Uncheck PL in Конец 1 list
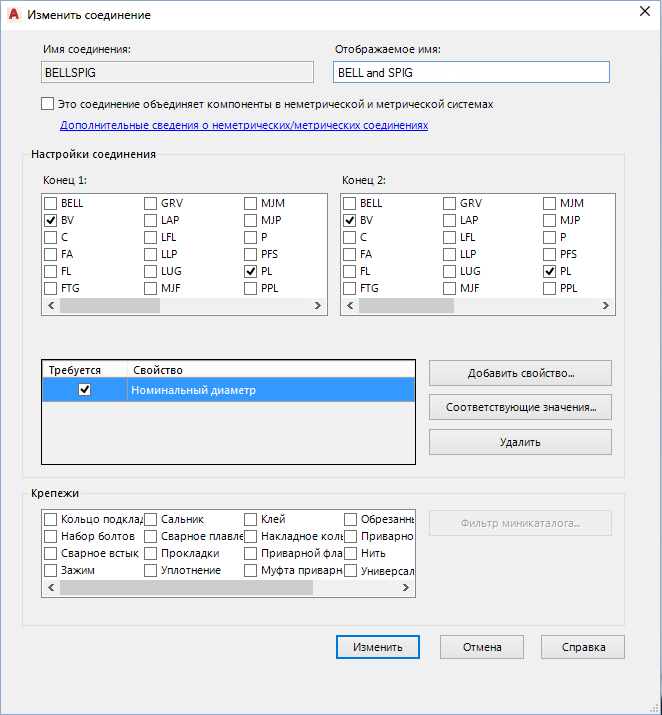Viewport: 662px width, 715px height. 250,271
